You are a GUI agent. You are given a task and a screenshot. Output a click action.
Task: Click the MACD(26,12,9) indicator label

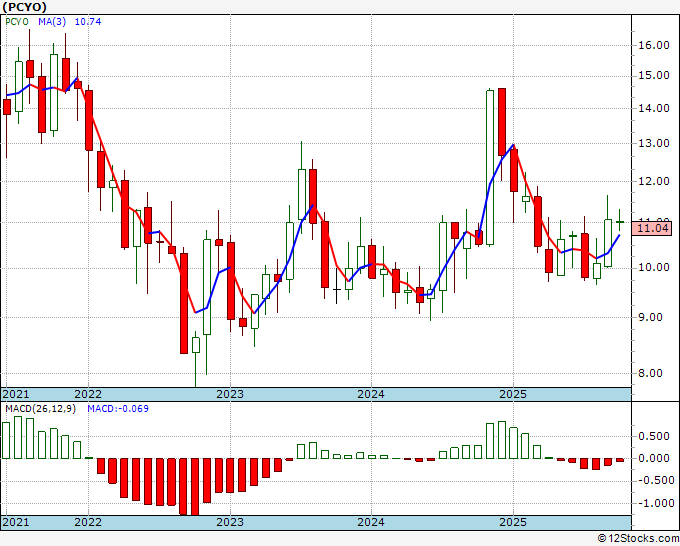pyautogui.click(x=40, y=409)
